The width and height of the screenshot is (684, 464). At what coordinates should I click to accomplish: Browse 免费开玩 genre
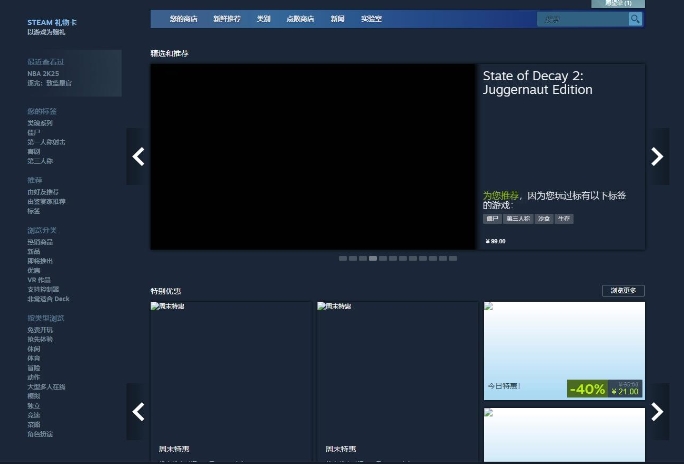(40, 330)
